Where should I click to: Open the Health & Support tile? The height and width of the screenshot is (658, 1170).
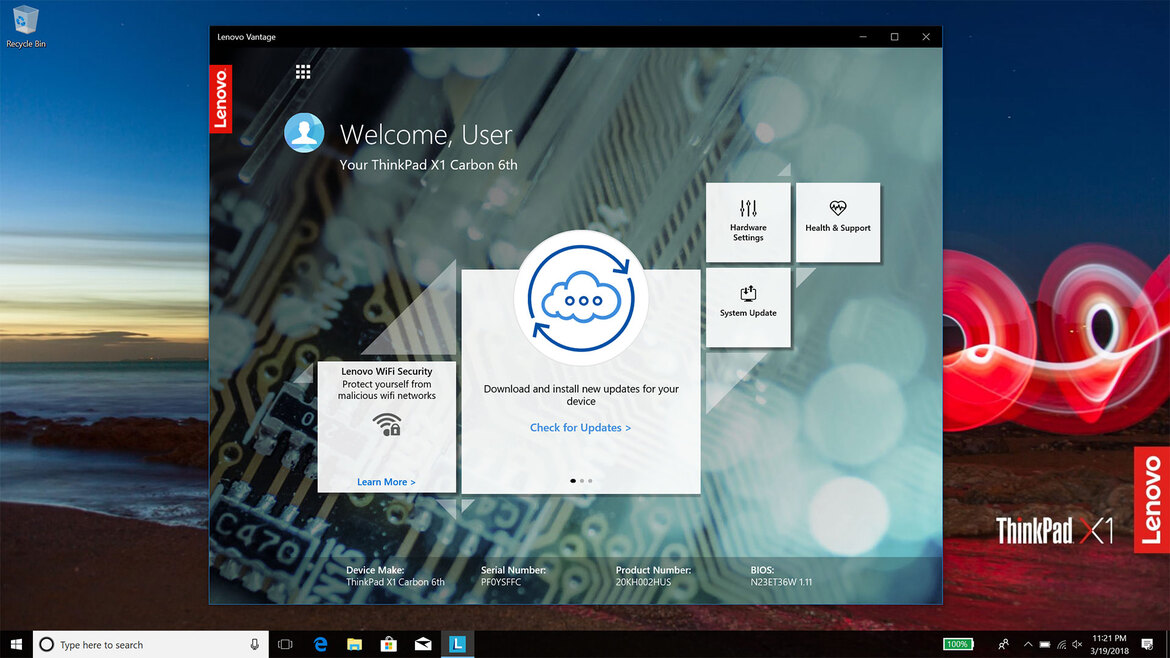[838, 222]
